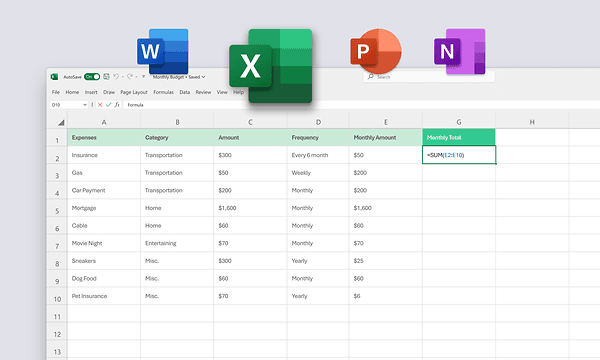Click the Mortgage cell

[x=104, y=208]
